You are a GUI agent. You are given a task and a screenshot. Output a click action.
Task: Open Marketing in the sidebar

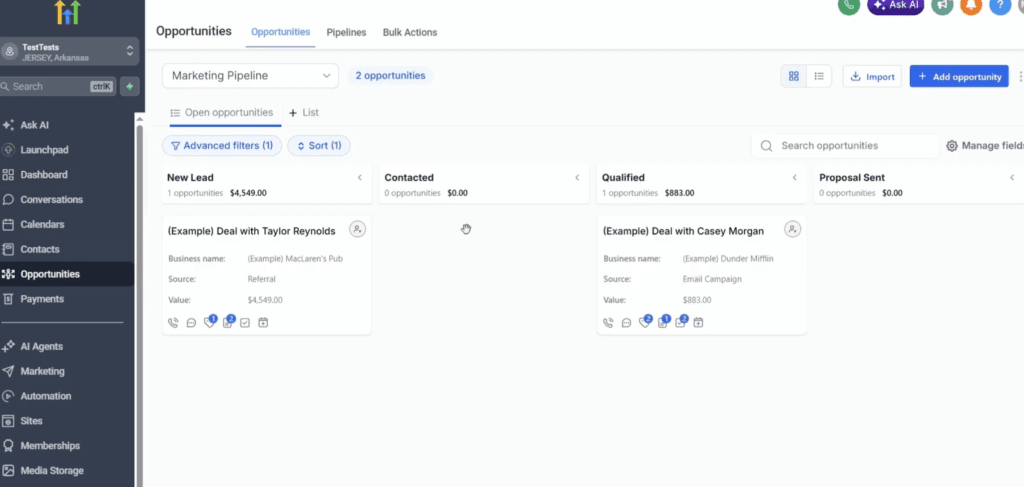coord(42,371)
